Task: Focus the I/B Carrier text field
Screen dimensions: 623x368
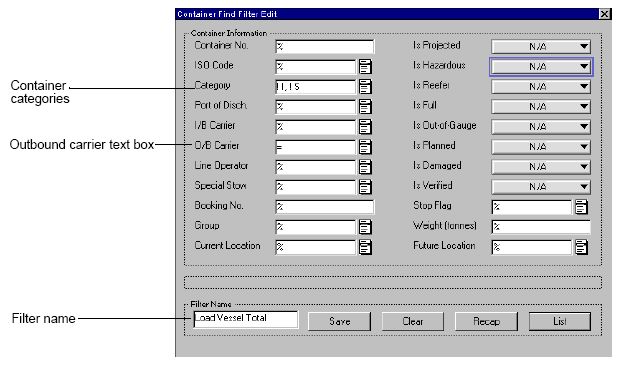Action: coord(315,127)
